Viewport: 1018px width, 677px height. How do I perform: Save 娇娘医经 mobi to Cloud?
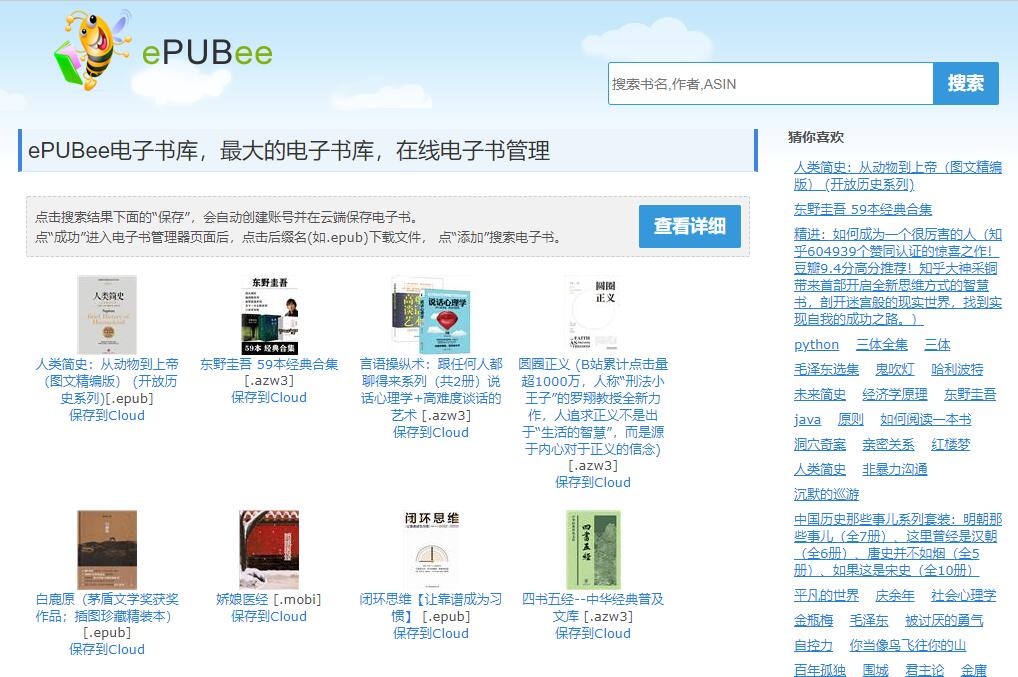269,616
